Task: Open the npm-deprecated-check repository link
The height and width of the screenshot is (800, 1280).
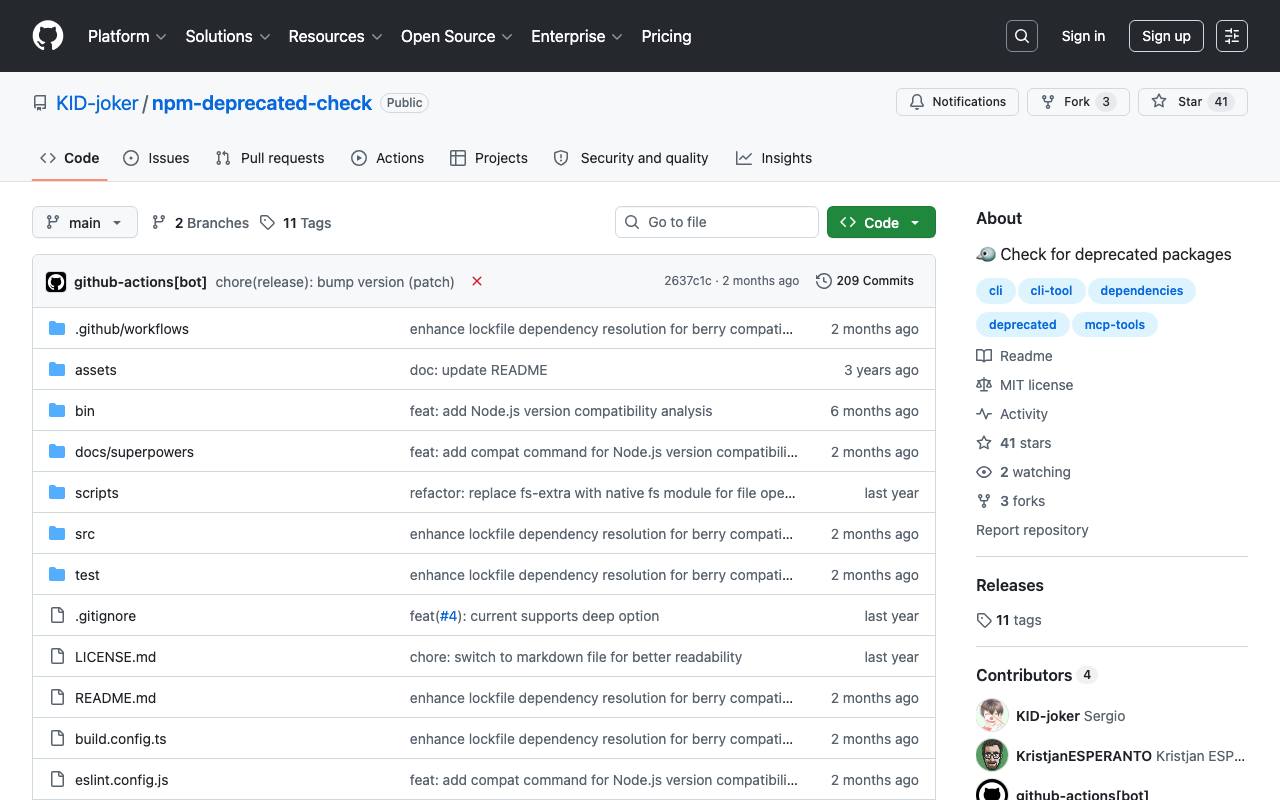Action: tap(262, 103)
